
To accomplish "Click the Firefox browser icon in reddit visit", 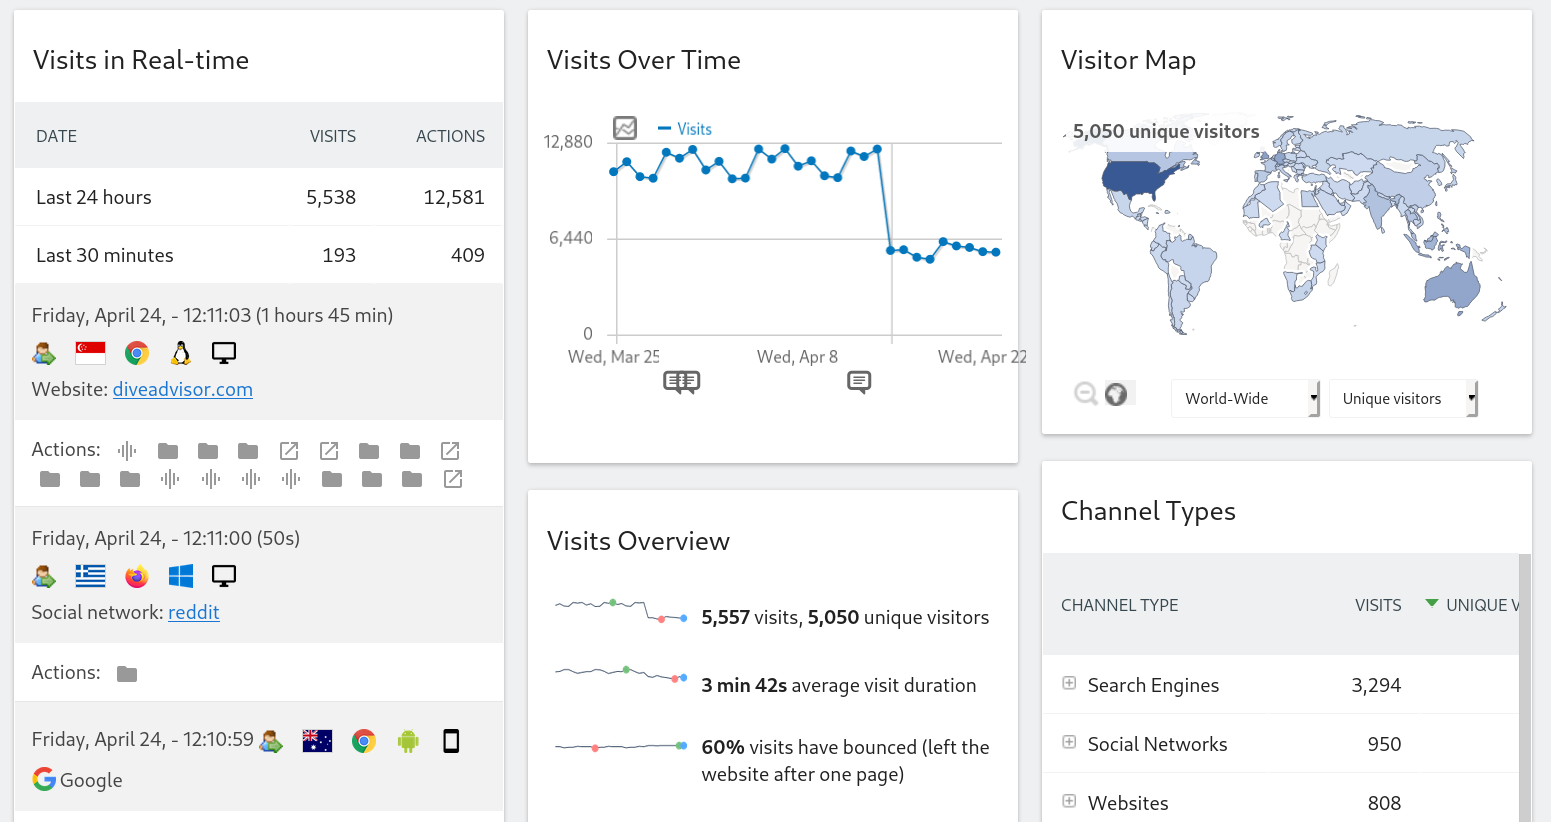I will pos(137,576).
